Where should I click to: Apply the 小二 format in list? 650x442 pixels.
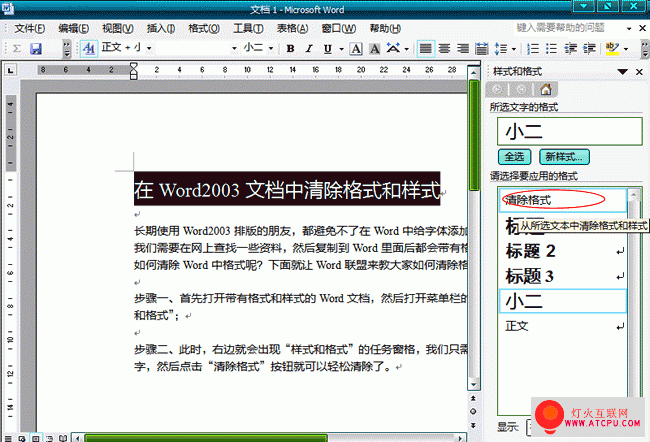point(563,301)
